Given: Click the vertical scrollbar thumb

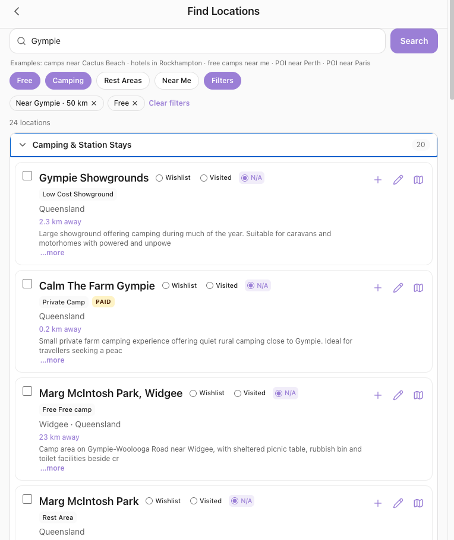Looking at the screenshot, I should [452, 50].
